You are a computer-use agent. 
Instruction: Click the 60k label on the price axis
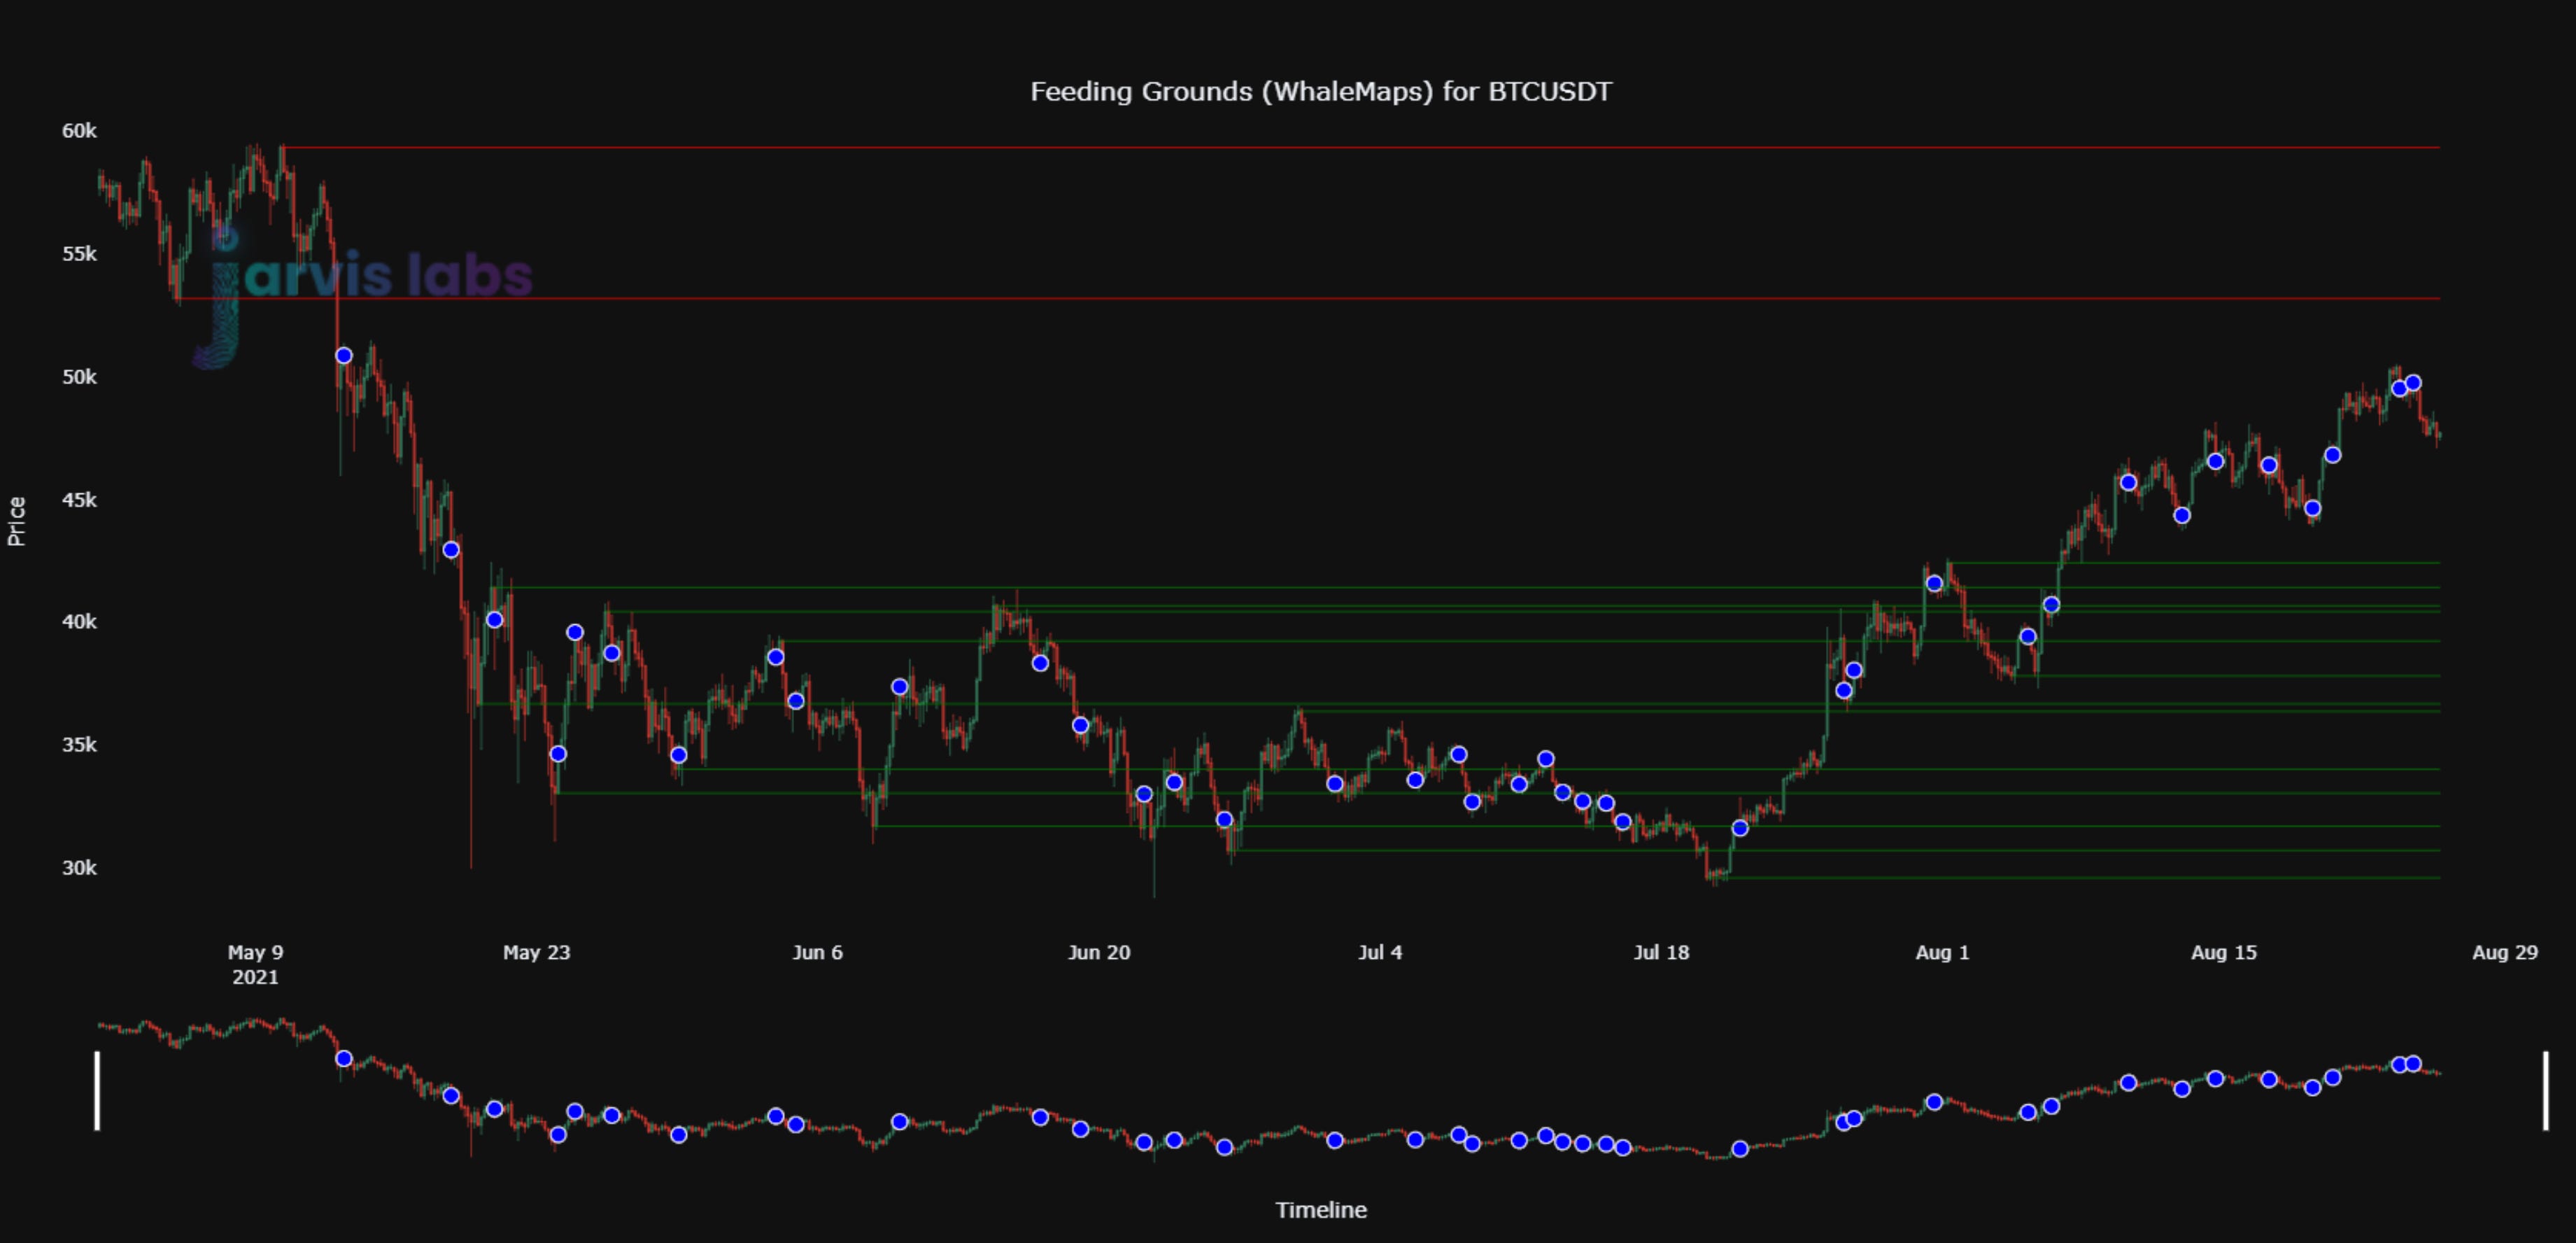click(79, 131)
